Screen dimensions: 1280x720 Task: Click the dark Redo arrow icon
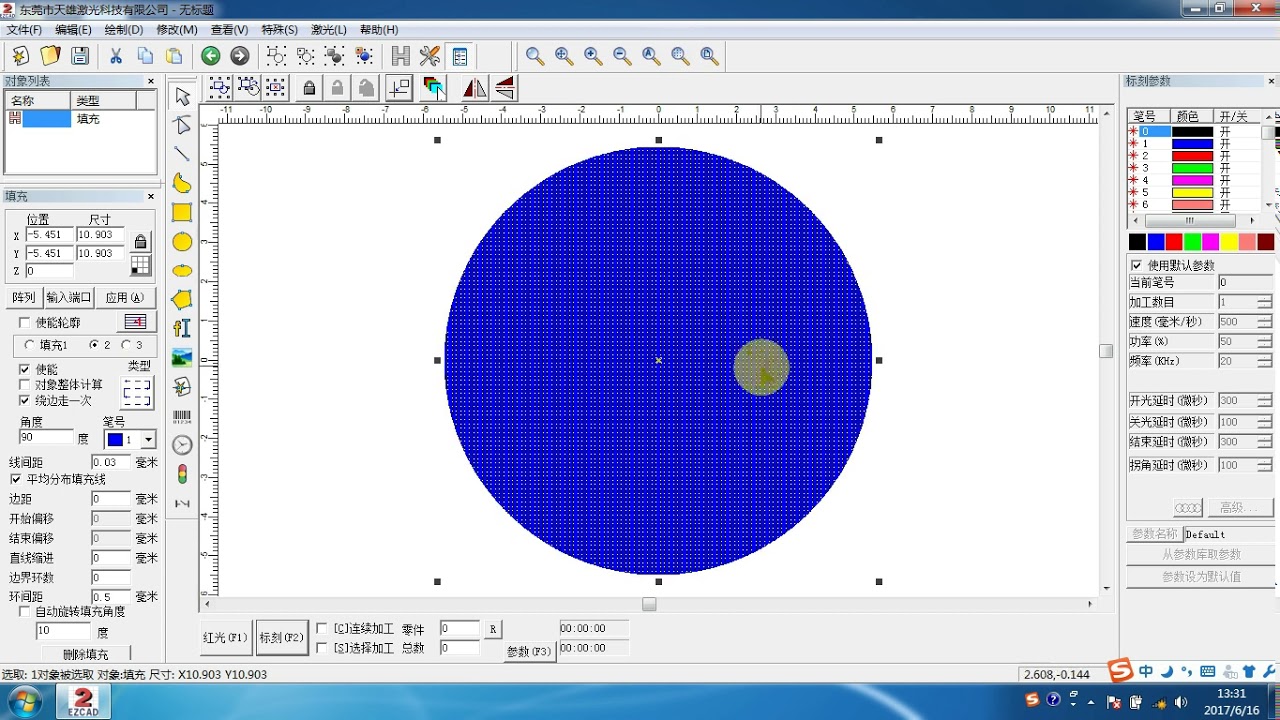[x=239, y=56]
